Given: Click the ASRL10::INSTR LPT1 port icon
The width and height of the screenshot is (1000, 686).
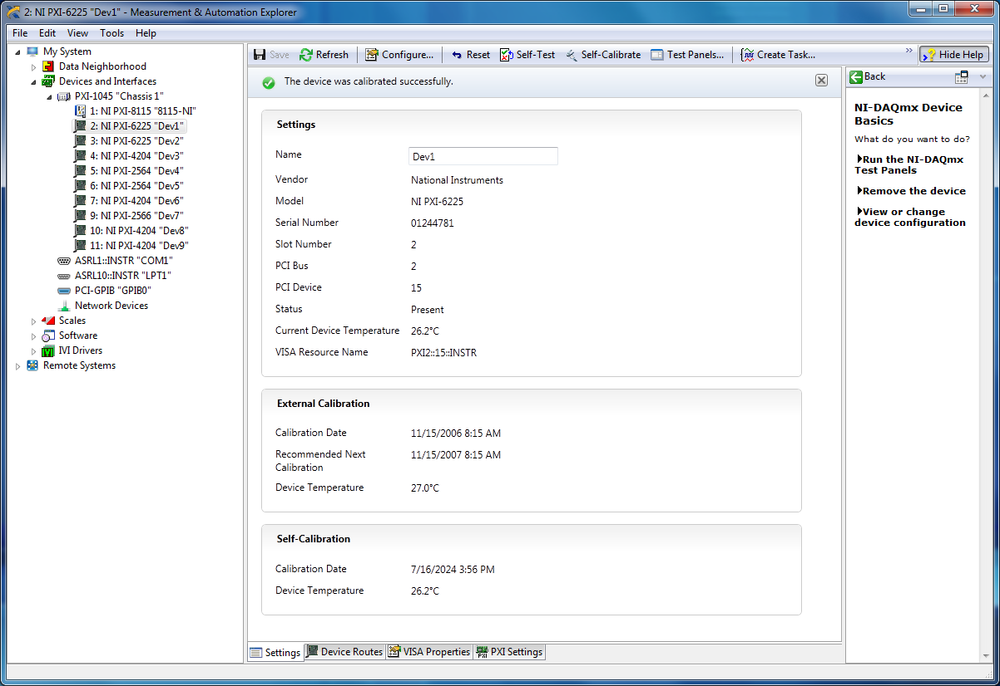Looking at the screenshot, I should (x=64, y=275).
